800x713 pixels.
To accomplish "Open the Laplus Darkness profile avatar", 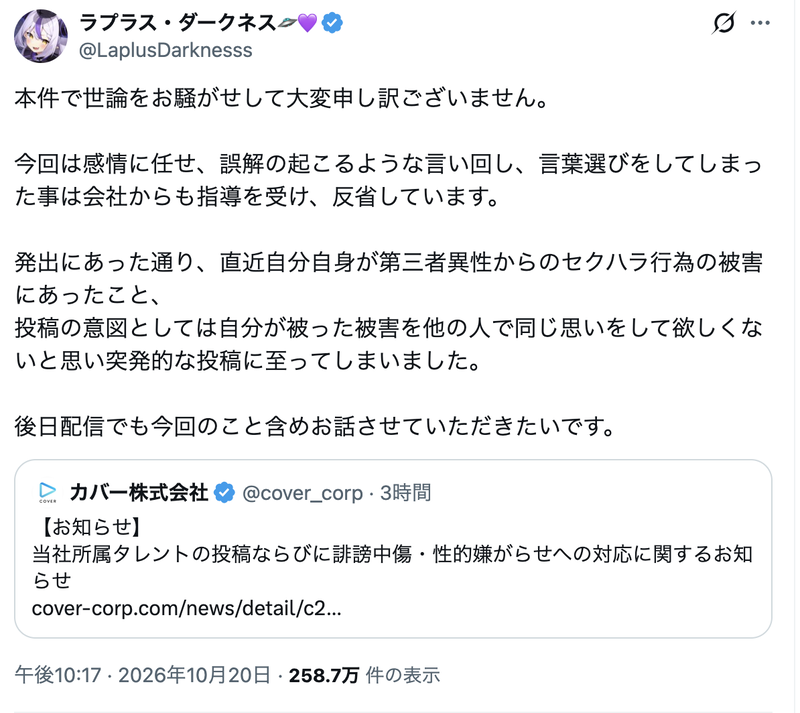I will point(41,36).
